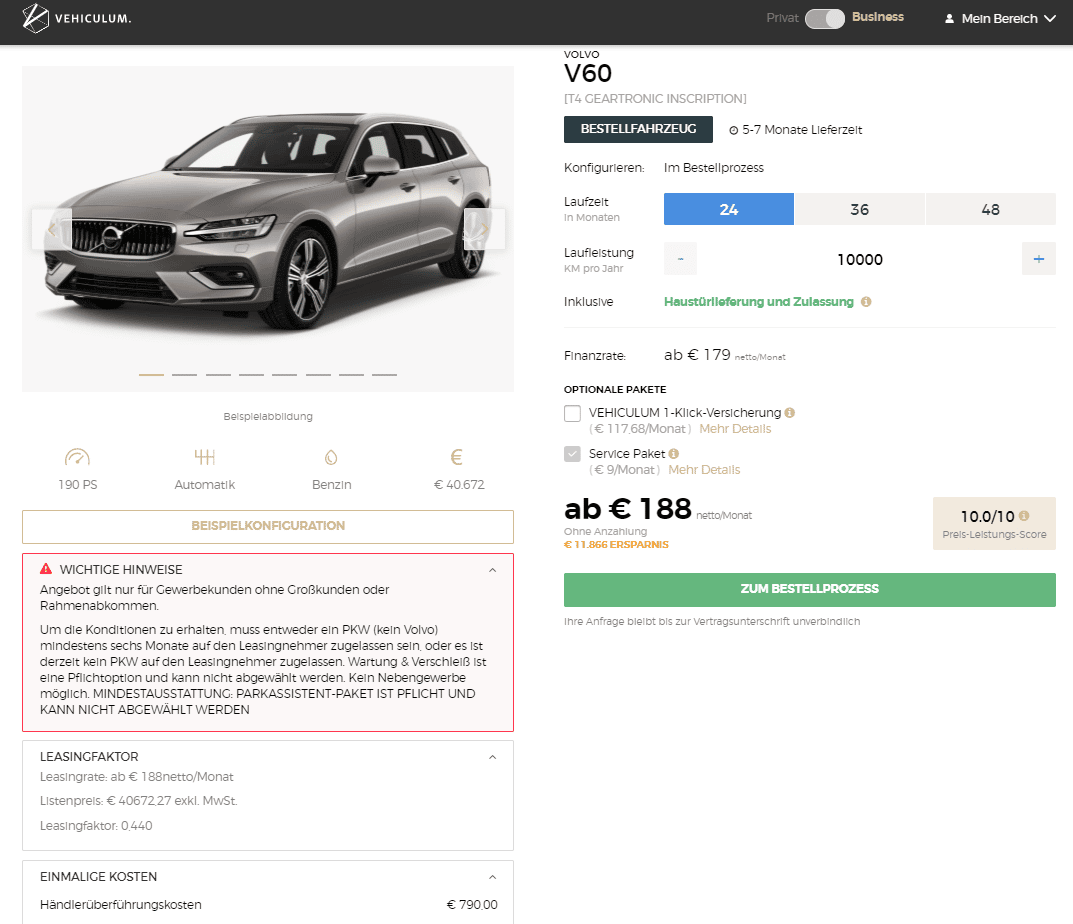Show next car image with right arrow
Viewport: 1073px width, 924px height.
484,229
